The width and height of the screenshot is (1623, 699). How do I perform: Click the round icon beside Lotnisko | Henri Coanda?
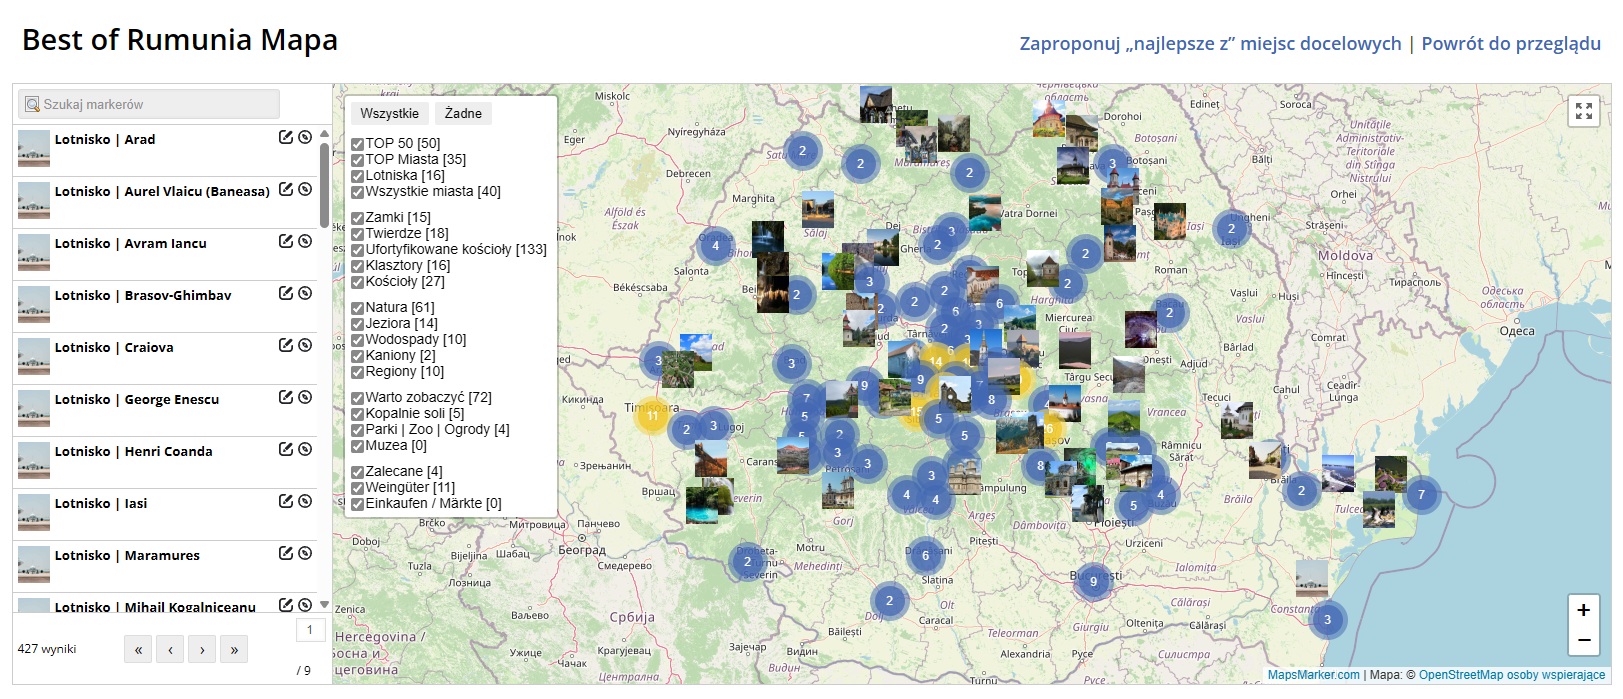tap(305, 449)
